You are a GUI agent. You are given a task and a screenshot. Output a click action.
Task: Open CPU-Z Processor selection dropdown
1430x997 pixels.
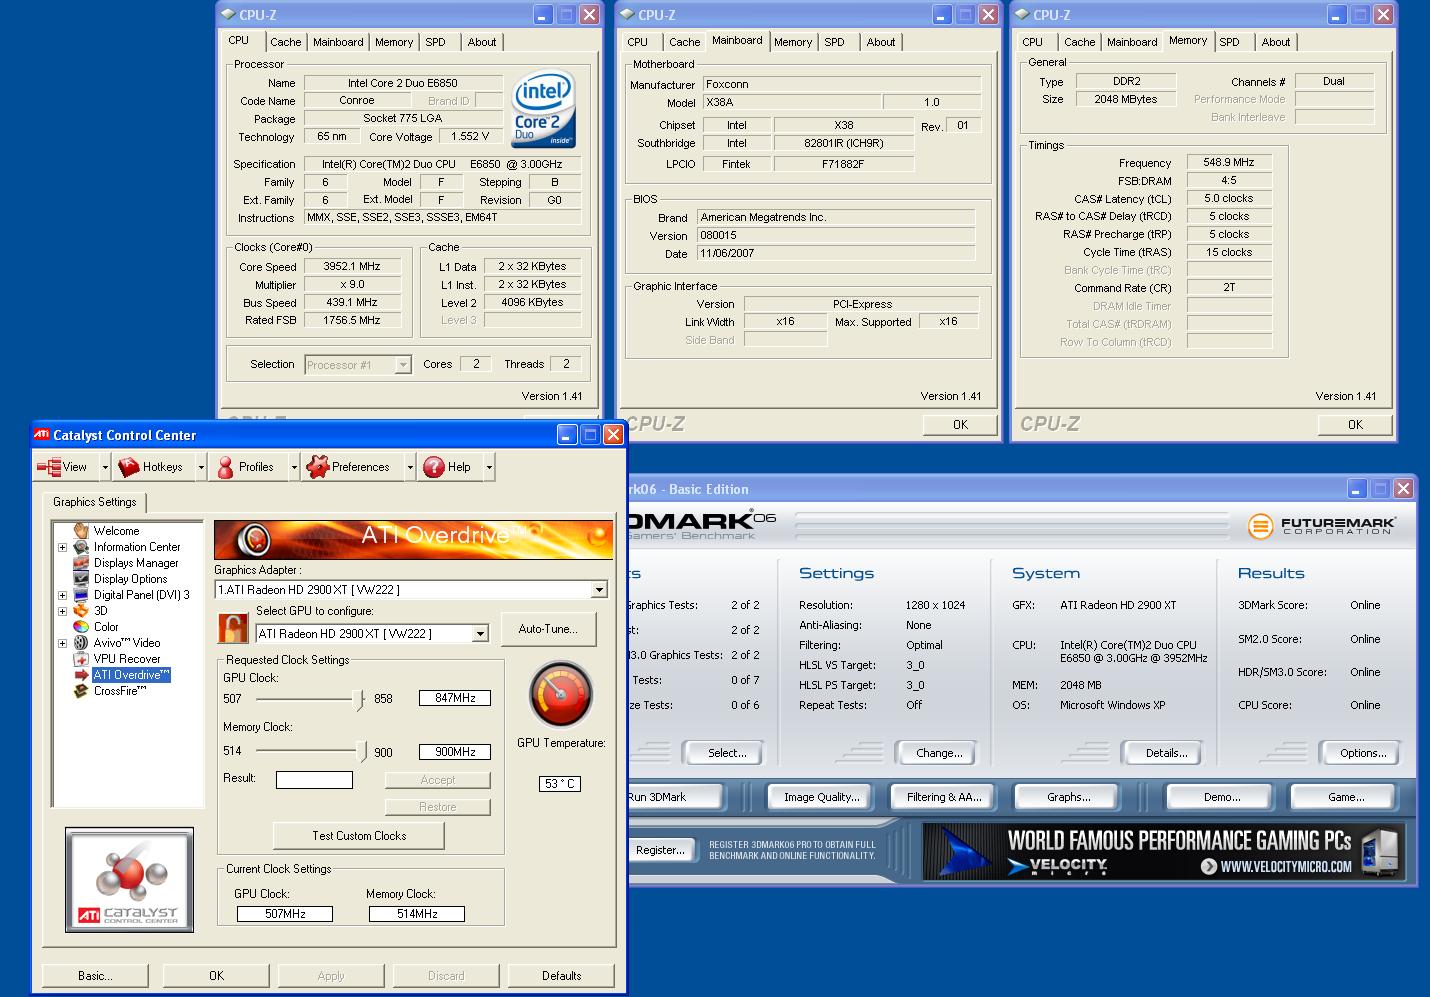[403, 365]
